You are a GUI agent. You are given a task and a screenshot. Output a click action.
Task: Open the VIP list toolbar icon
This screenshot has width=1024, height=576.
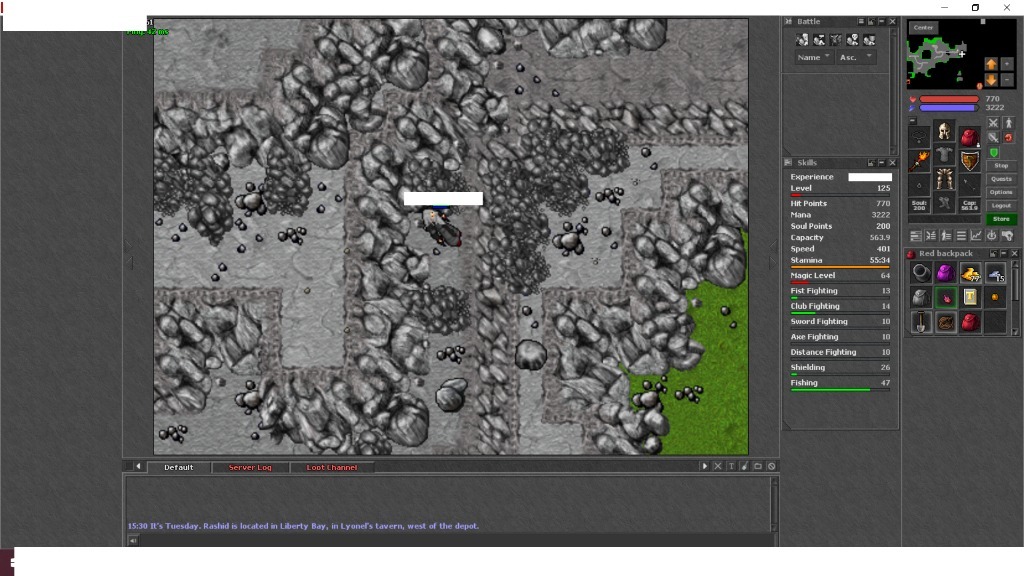[x=946, y=235]
